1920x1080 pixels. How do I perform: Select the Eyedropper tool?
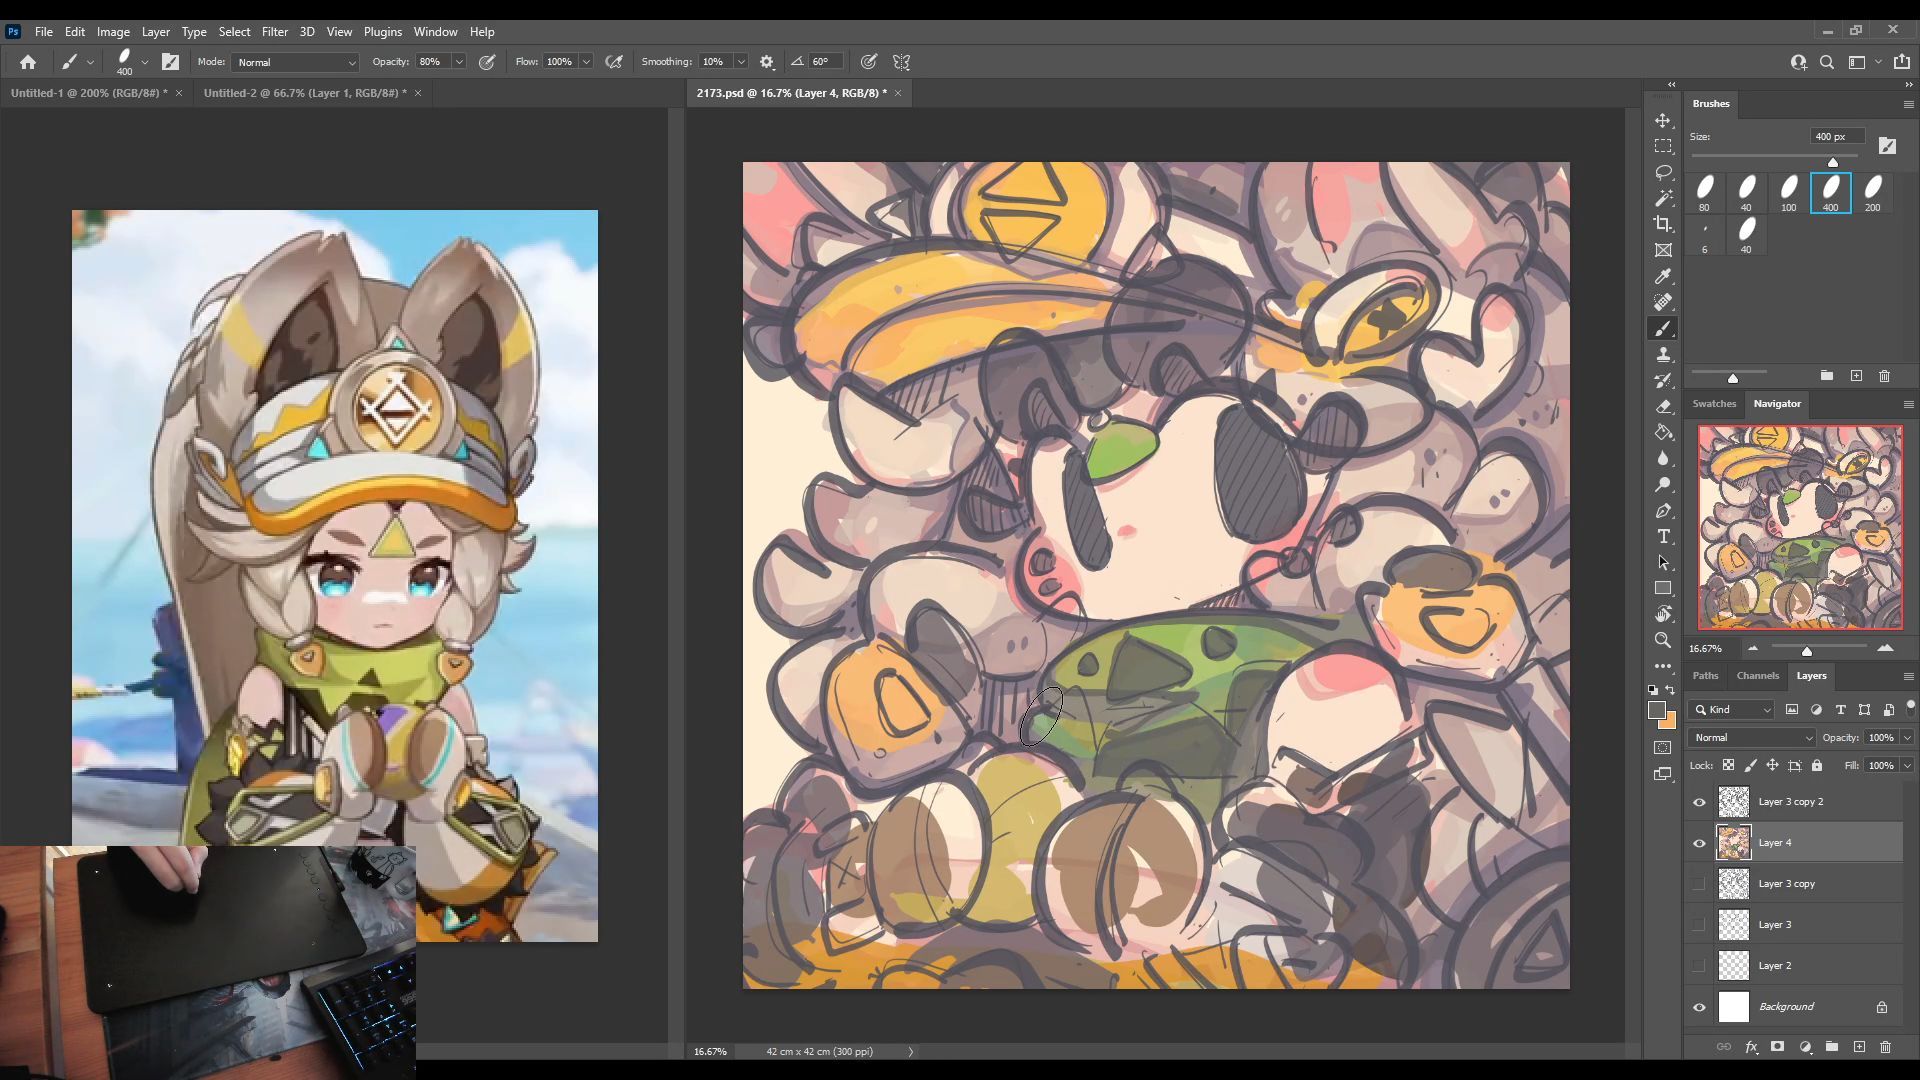click(x=1663, y=276)
